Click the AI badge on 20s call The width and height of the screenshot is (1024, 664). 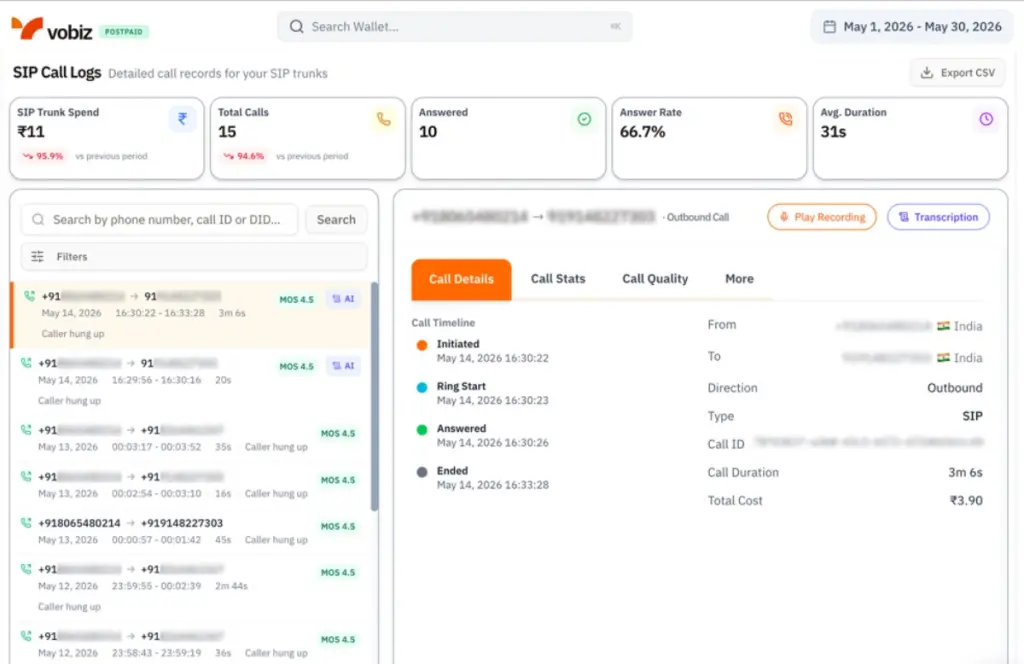point(343,366)
